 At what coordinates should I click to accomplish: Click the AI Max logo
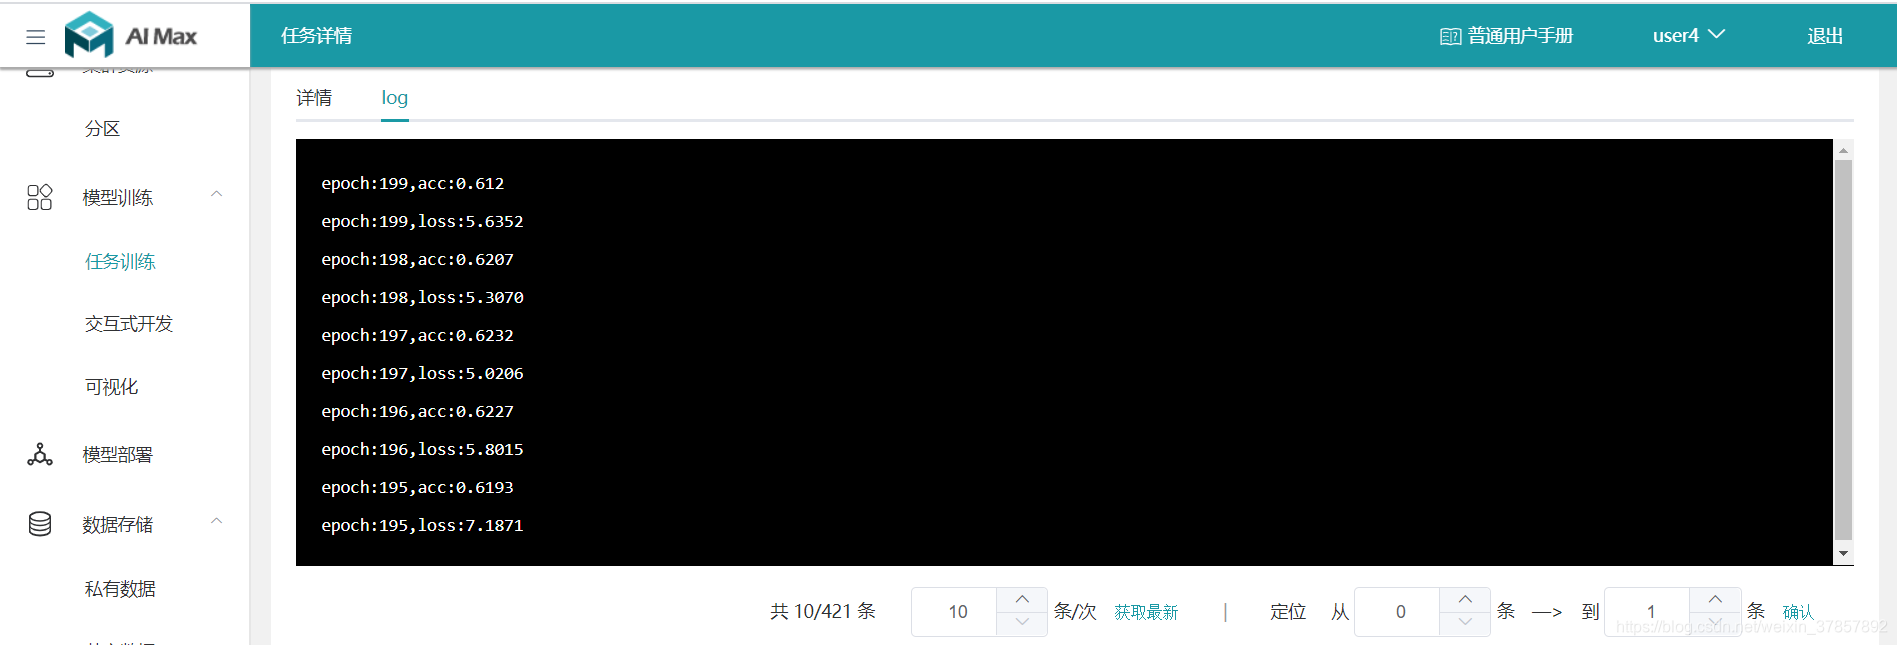pos(131,36)
